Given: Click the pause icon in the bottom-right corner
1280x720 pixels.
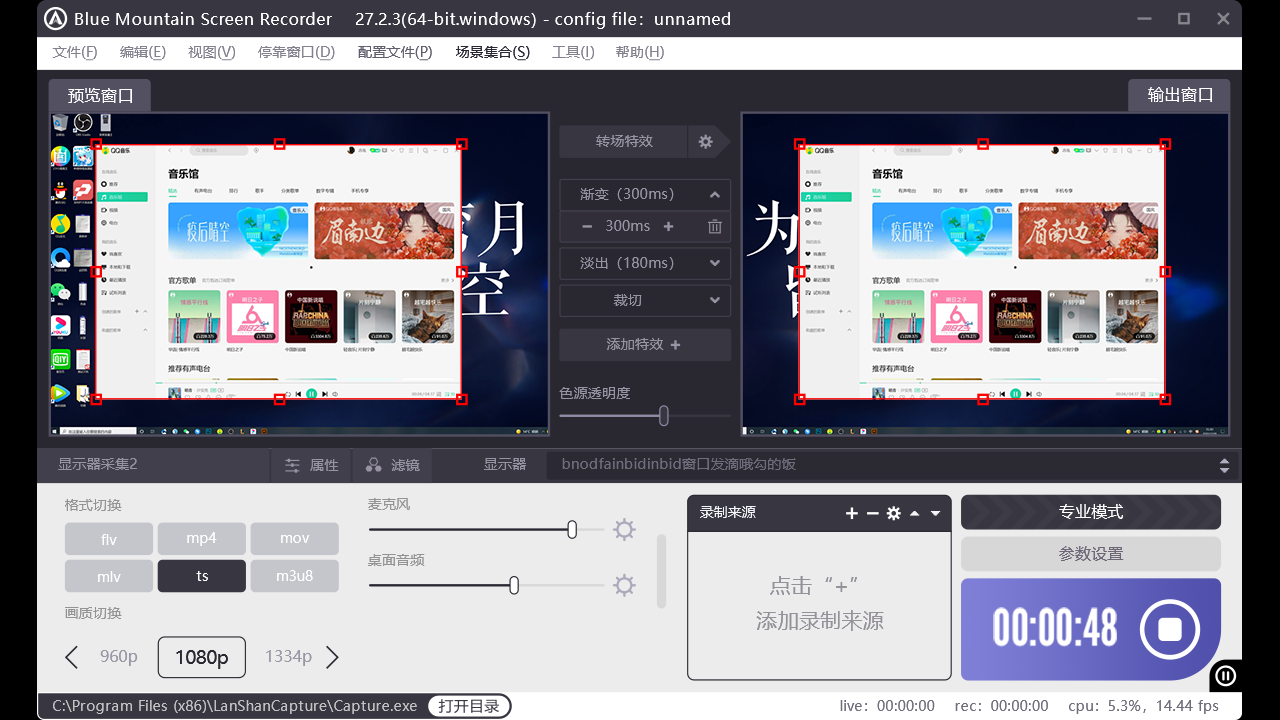Looking at the screenshot, I should [x=1226, y=676].
